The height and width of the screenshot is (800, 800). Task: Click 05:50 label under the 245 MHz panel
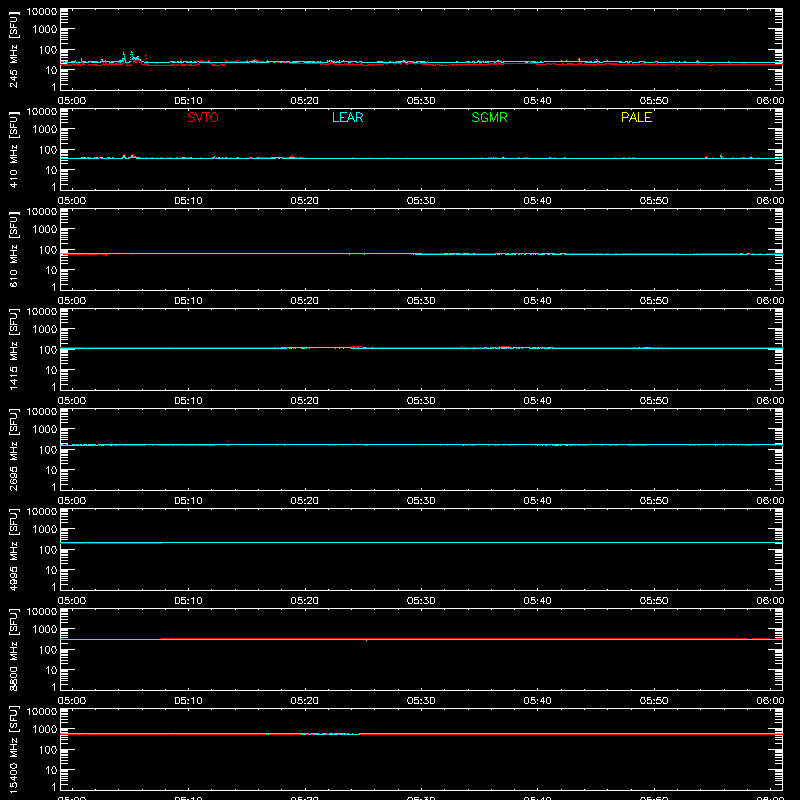(654, 101)
